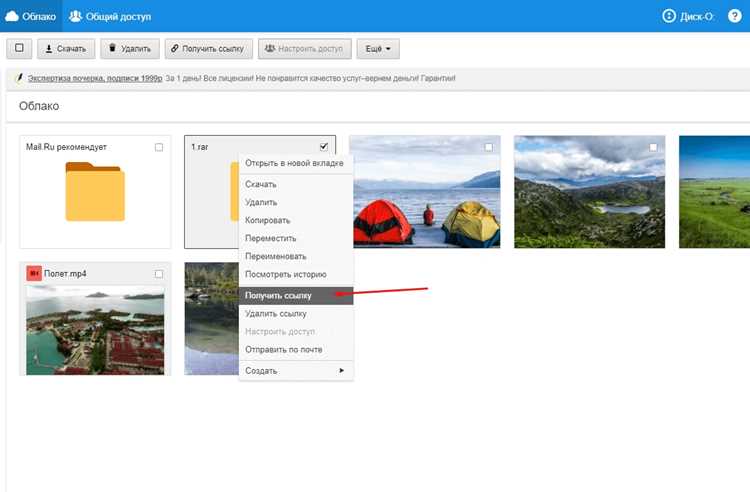Open the help question mark icon

click(x=734, y=16)
